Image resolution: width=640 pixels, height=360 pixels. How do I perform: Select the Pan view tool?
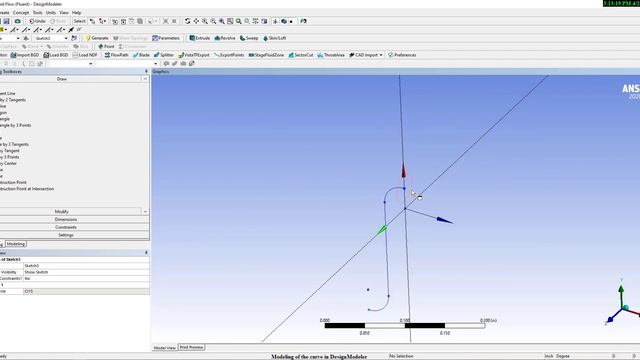point(196,21)
